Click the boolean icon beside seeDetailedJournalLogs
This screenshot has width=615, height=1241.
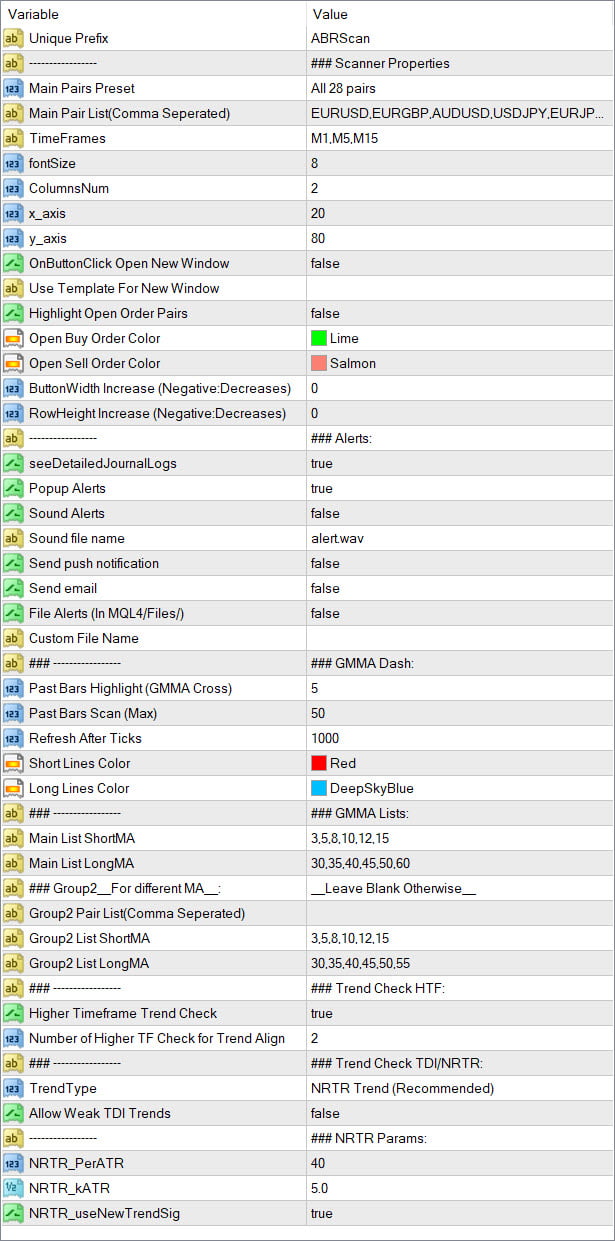point(13,463)
